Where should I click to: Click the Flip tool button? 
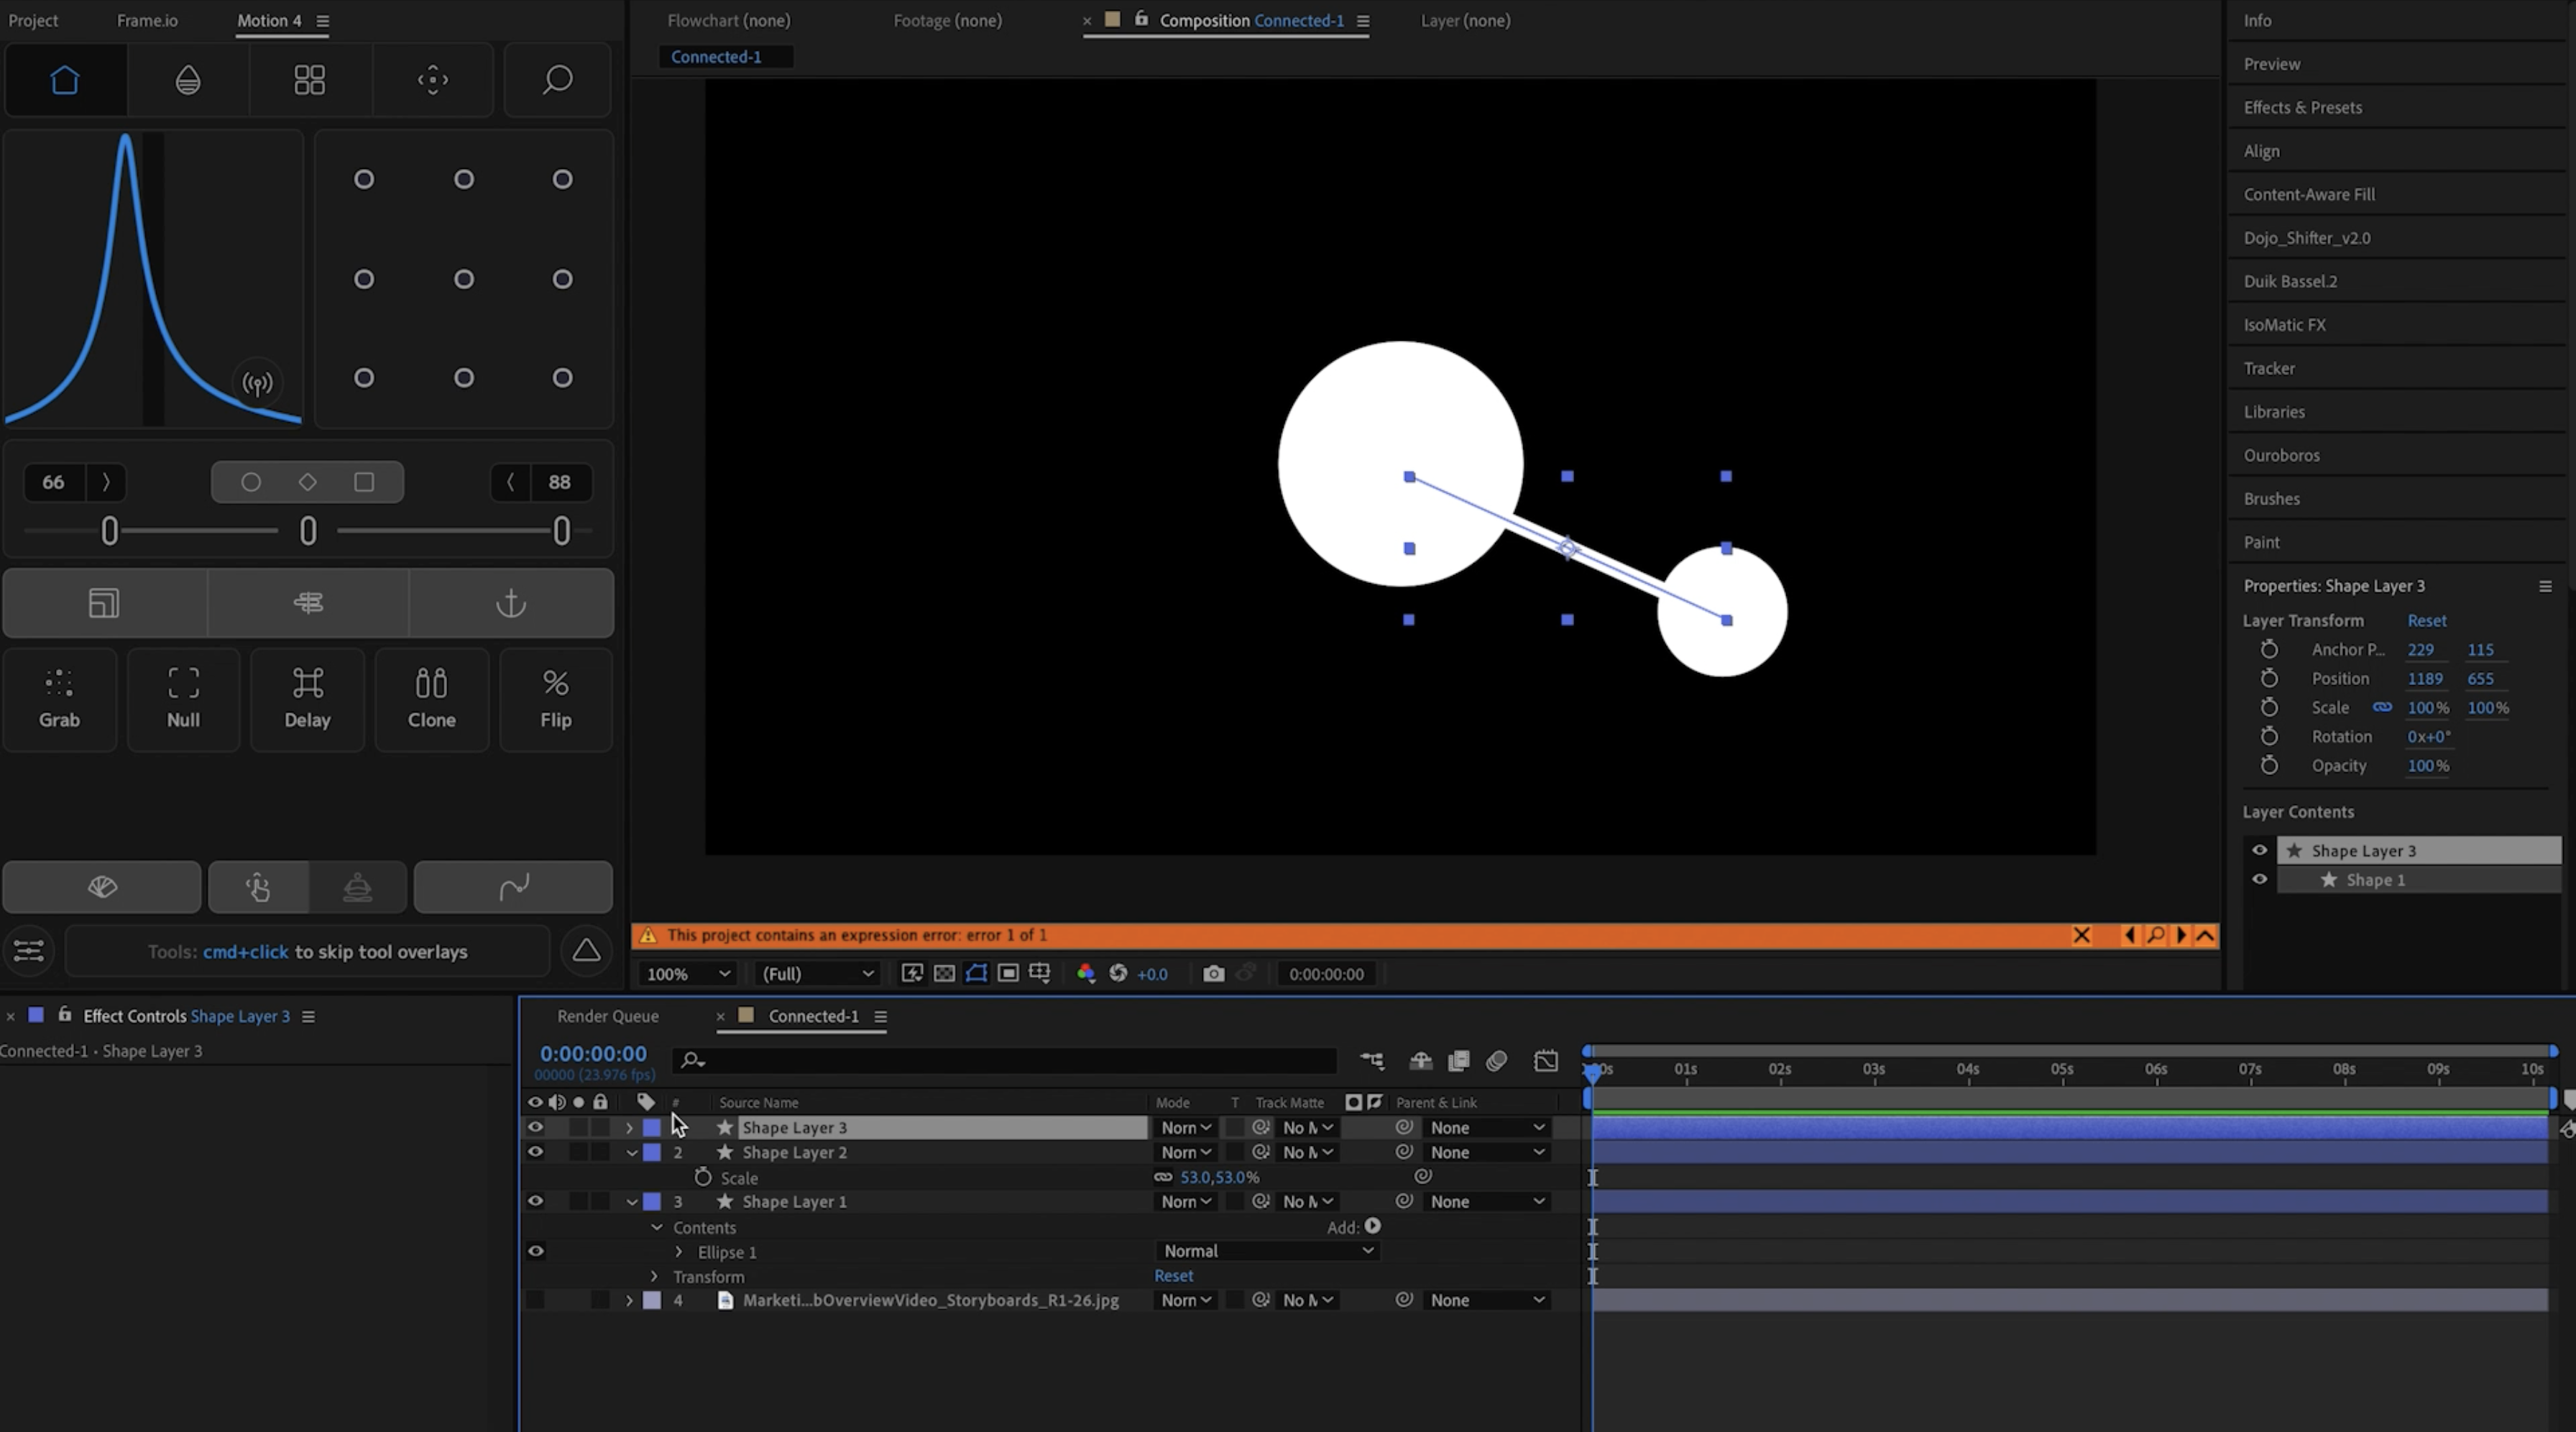(556, 699)
